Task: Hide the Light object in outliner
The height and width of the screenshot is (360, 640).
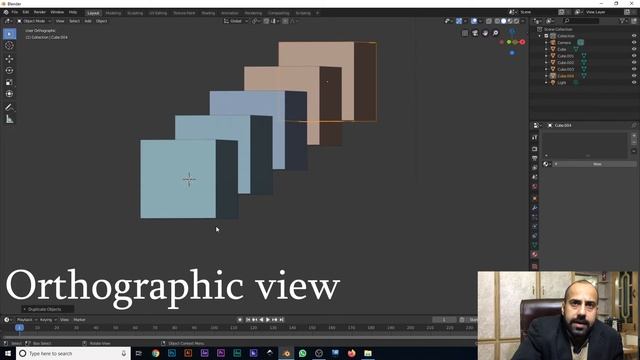Action: pos(634,82)
